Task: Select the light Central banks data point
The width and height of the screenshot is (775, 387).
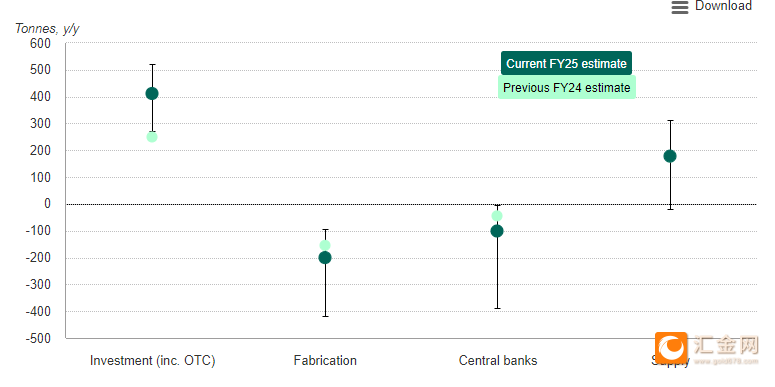Action: click(x=497, y=216)
